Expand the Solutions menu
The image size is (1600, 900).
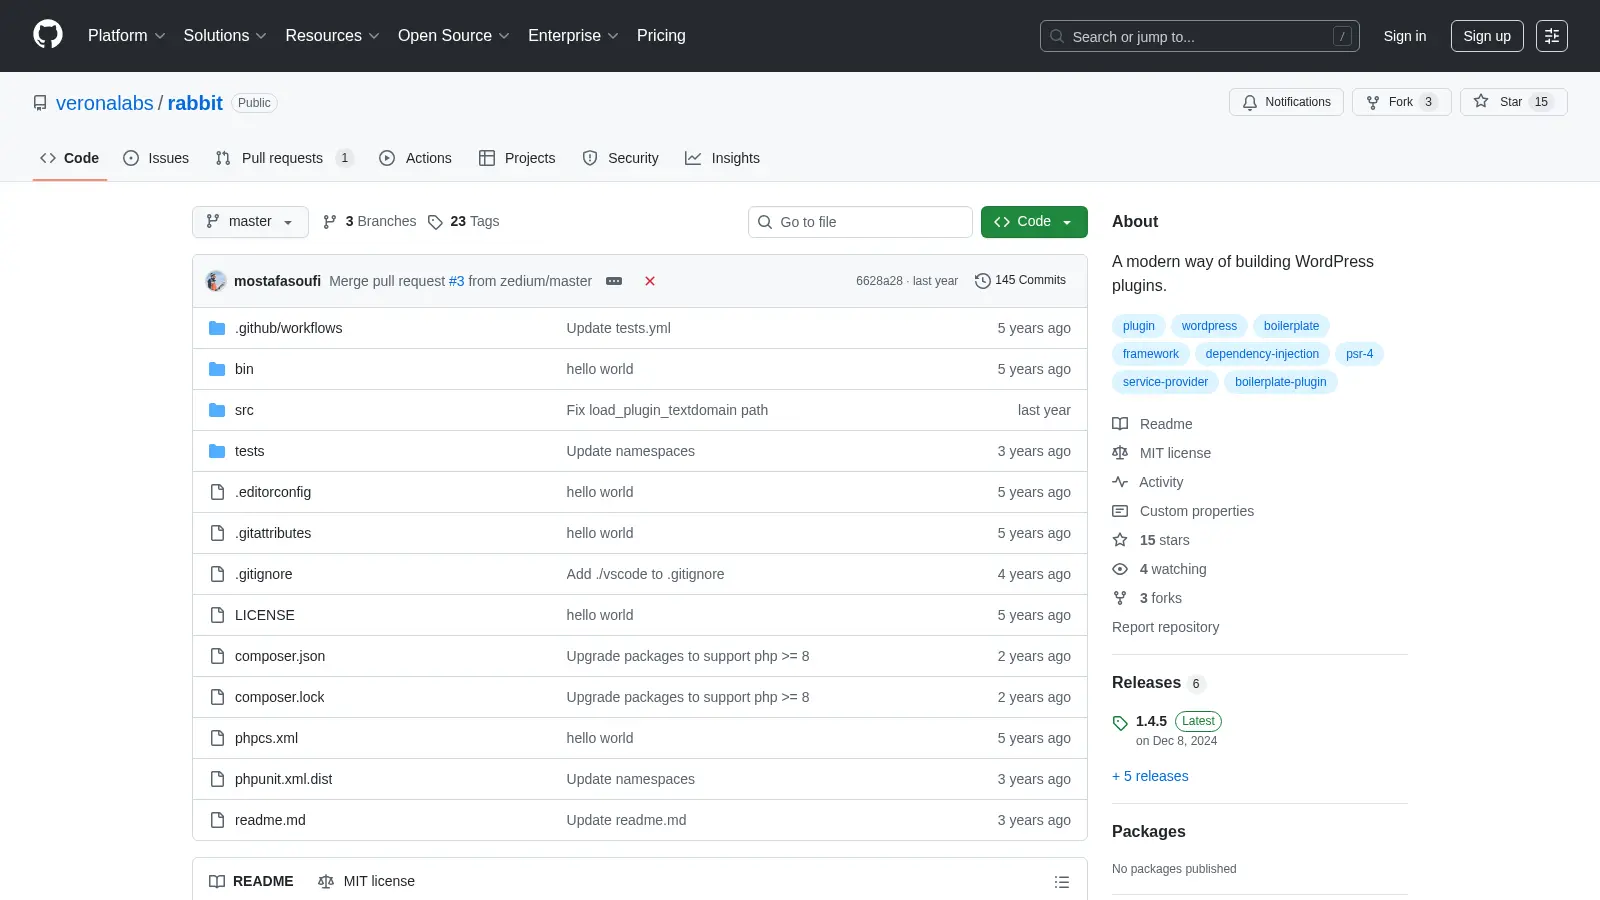(x=225, y=36)
